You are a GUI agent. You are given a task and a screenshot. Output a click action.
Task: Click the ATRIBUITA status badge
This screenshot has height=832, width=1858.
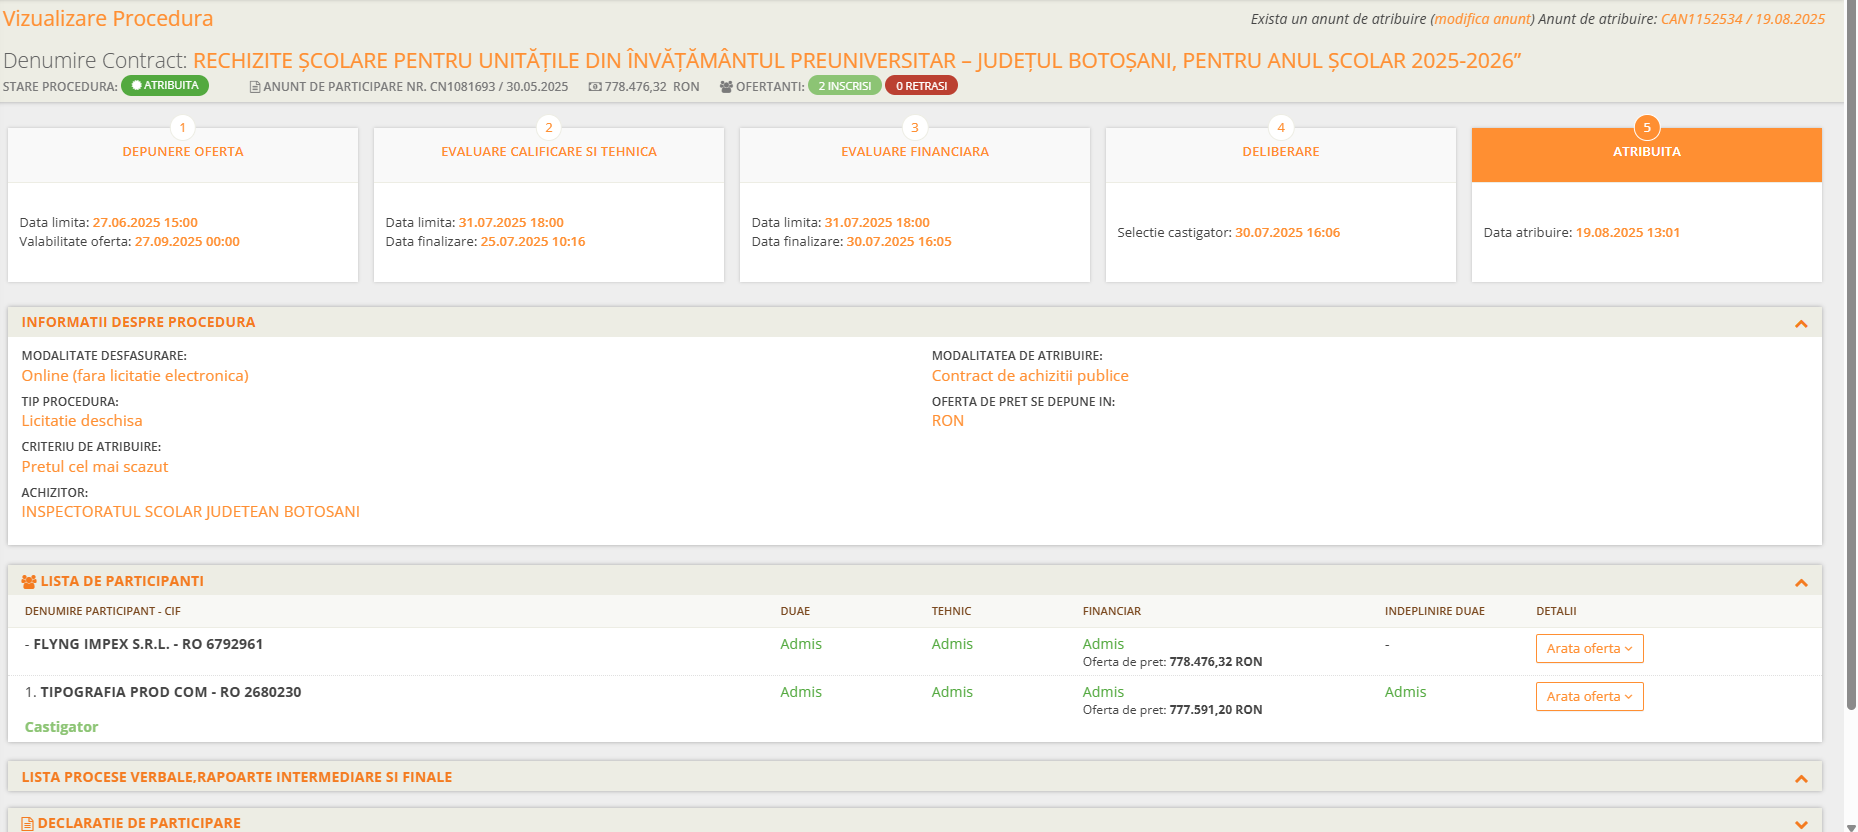165,86
